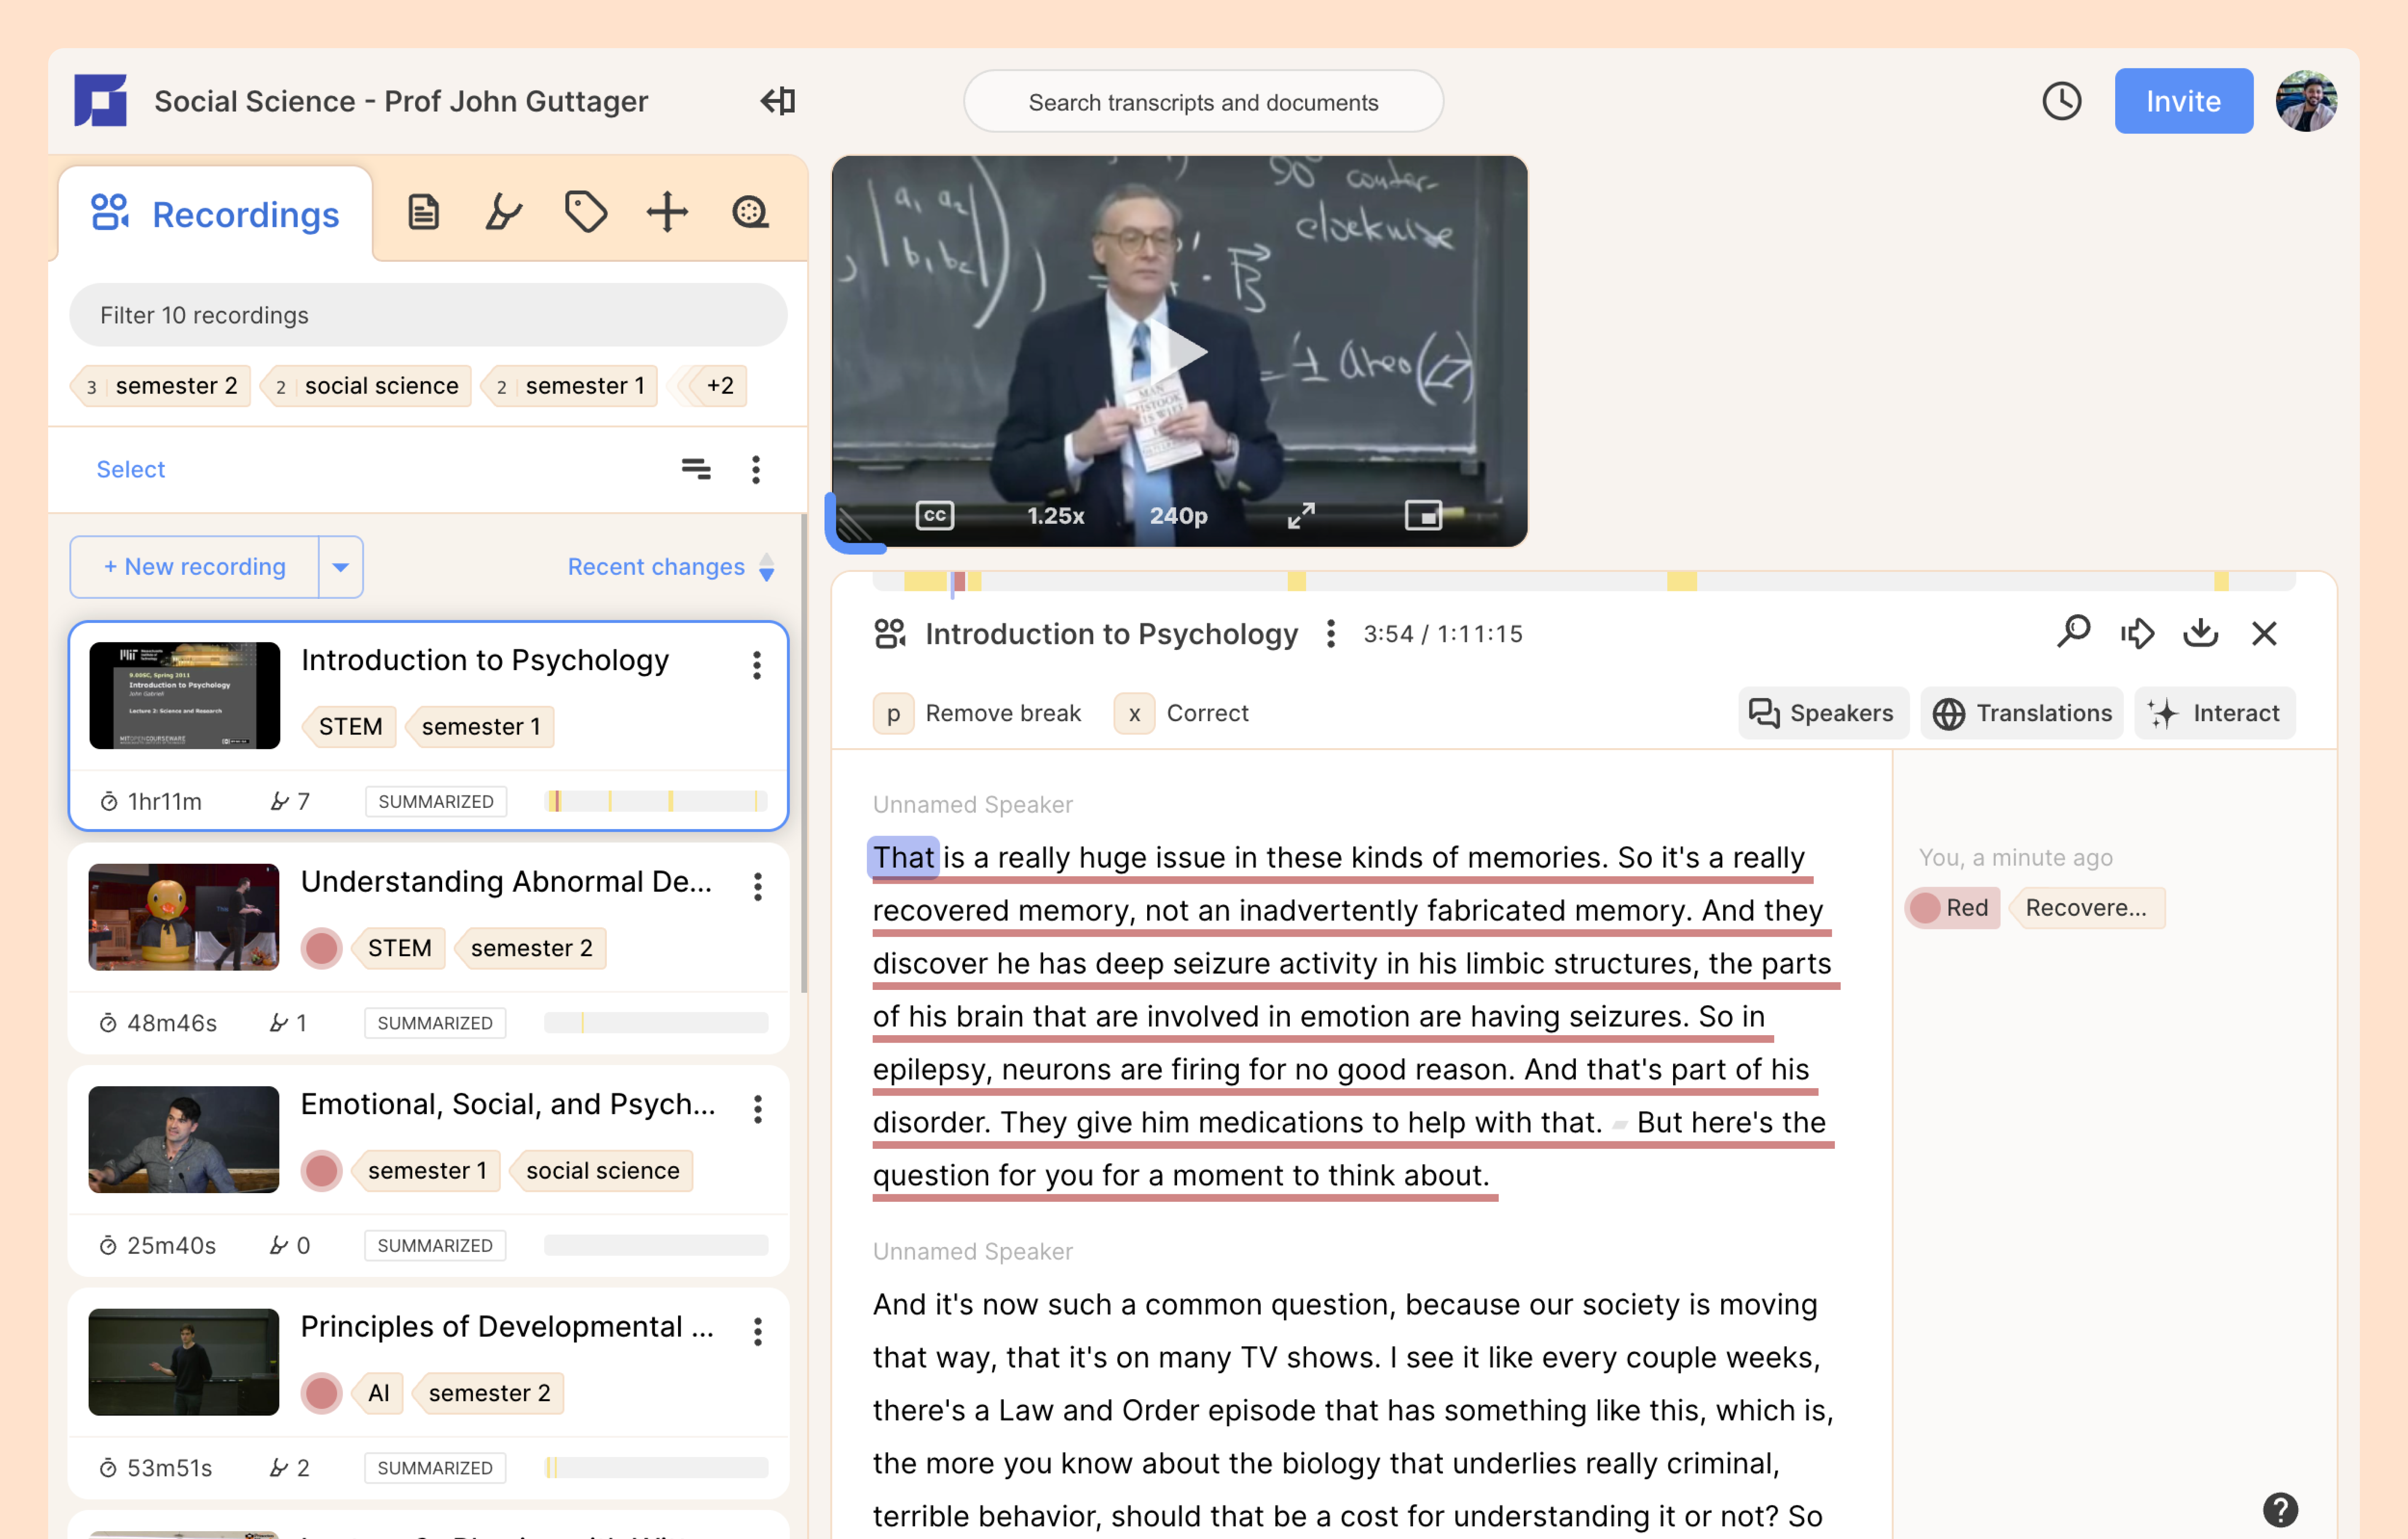
Task: Open Understanding Abnormal De... card options menu
Action: pyautogui.click(x=758, y=887)
